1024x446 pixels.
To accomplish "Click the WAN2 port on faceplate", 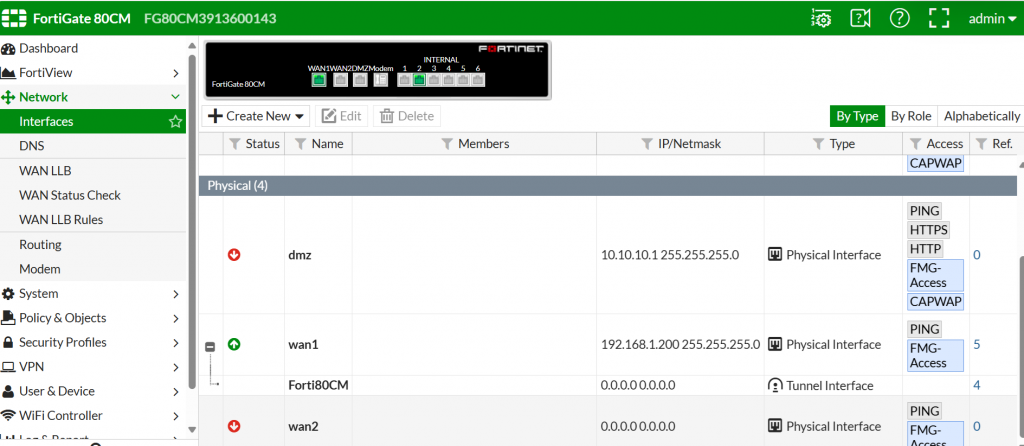I will pyautogui.click(x=340, y=80).
